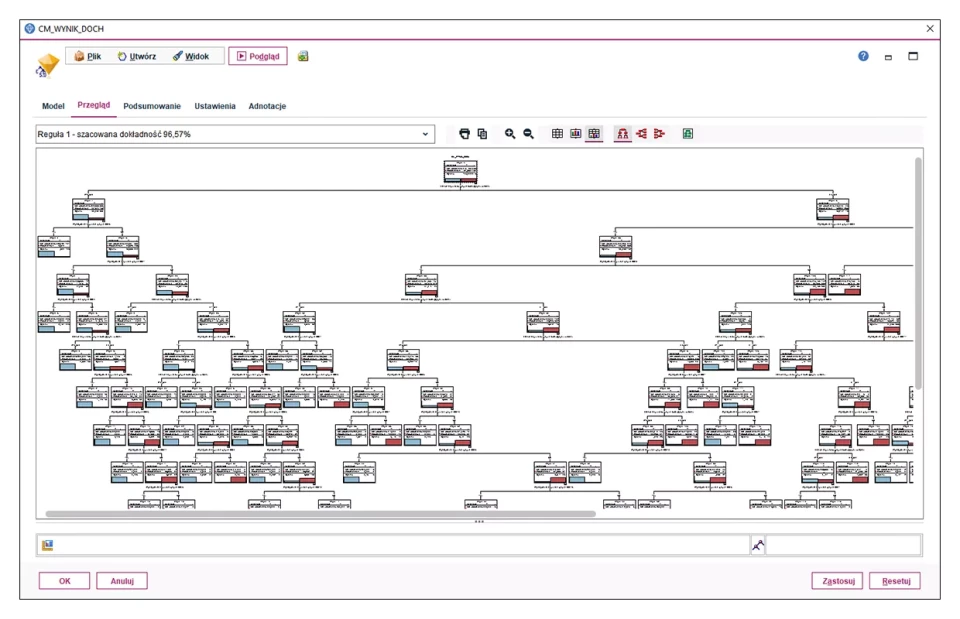Open the Utwórz menu
The width and height of the screenshot is (960, 619).
point(136,57)
